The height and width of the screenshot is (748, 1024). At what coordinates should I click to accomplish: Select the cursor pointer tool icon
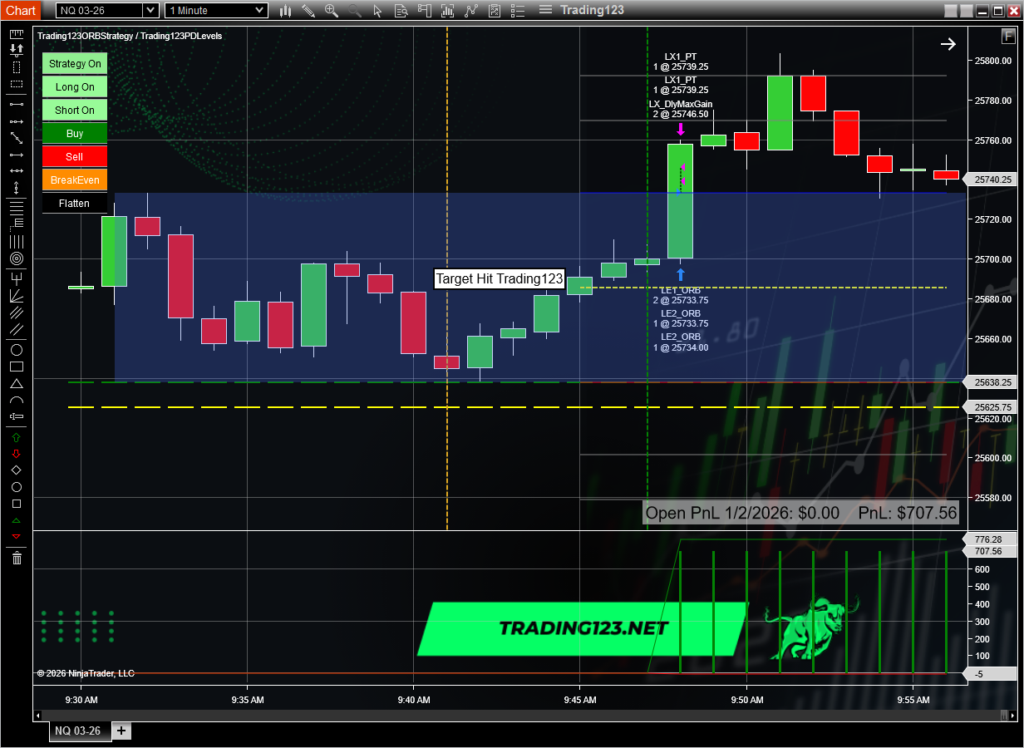(x=378, y=10)
